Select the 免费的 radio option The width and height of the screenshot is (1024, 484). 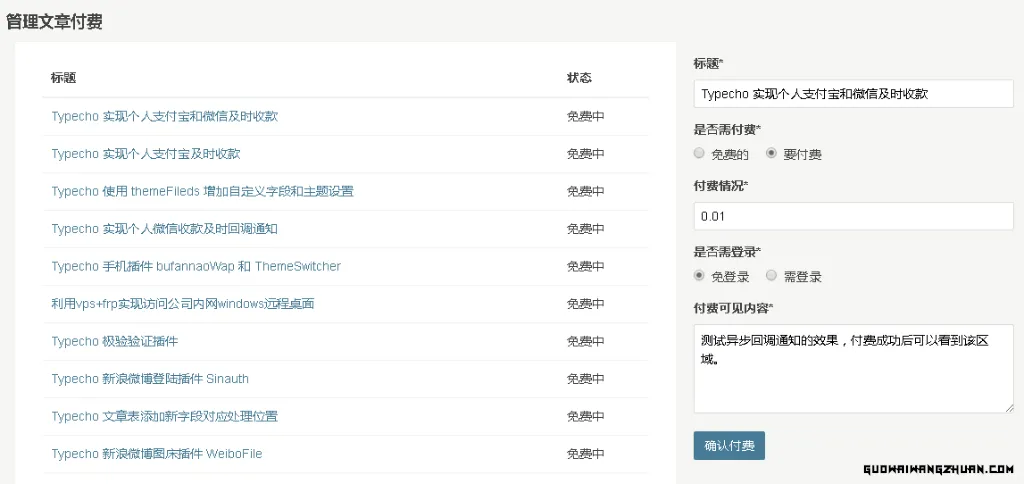699,153
